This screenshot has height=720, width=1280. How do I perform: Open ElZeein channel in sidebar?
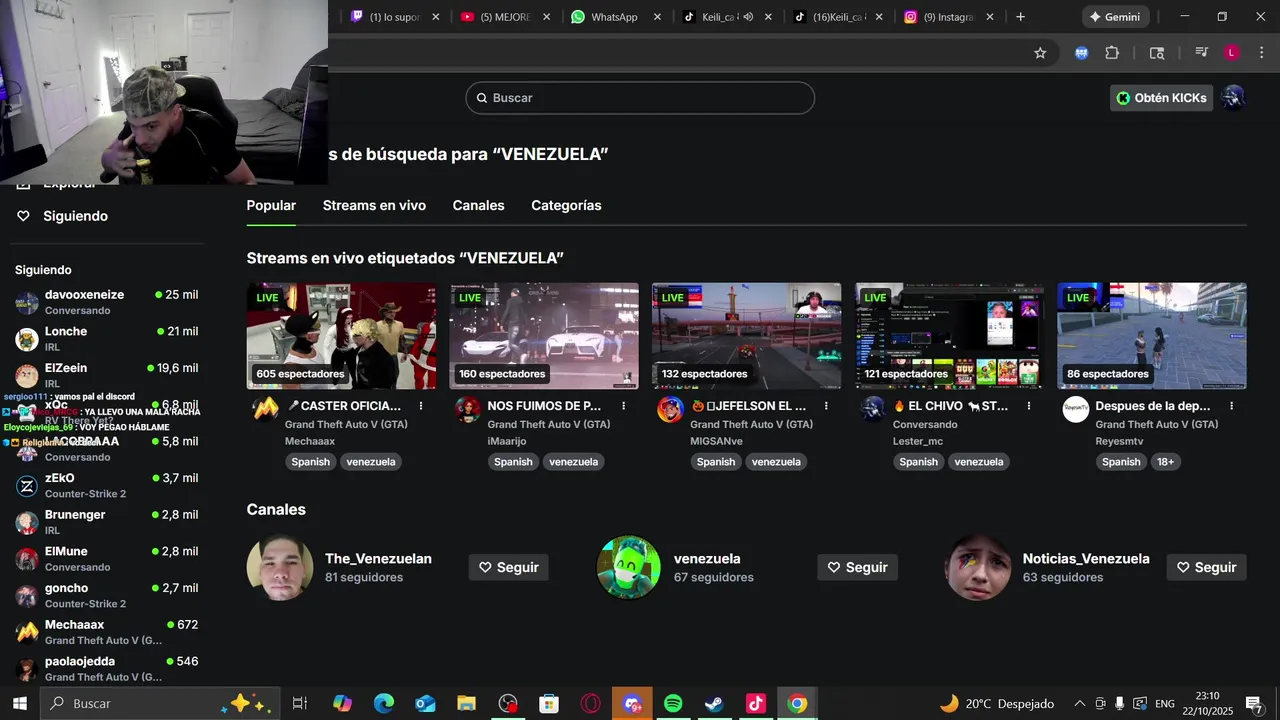(x=107, y=375)
